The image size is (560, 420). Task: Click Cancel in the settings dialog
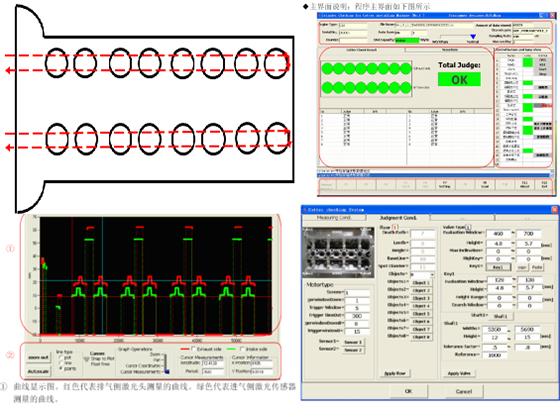464,391
